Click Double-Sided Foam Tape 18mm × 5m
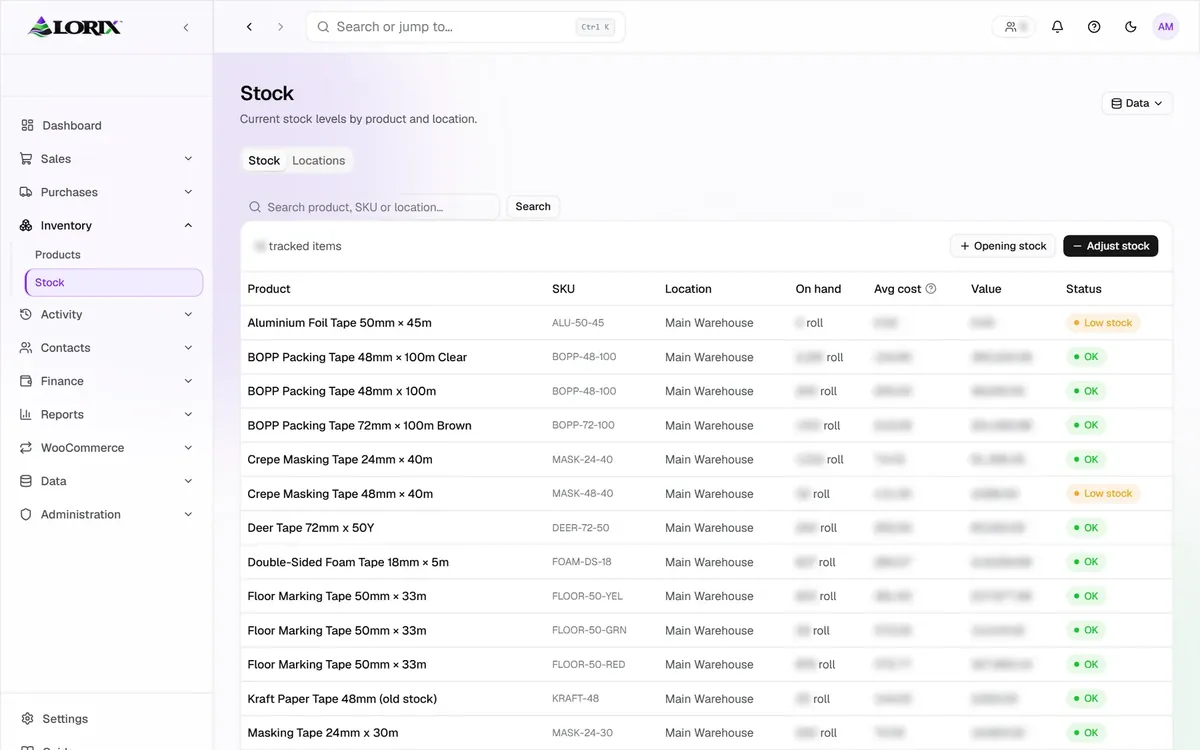Image resolution: width=1200 pixels, height=750 pixels. 348,562
